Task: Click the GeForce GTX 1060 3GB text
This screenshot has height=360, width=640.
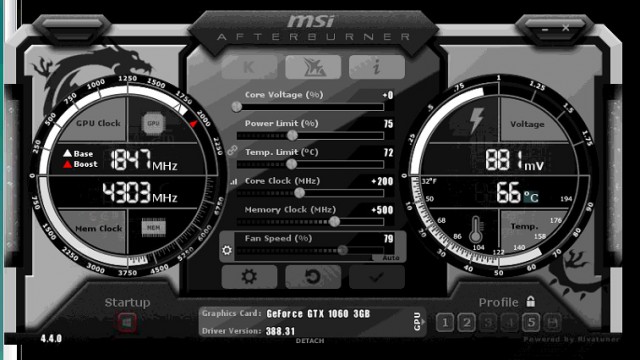Action: [318, 314]
